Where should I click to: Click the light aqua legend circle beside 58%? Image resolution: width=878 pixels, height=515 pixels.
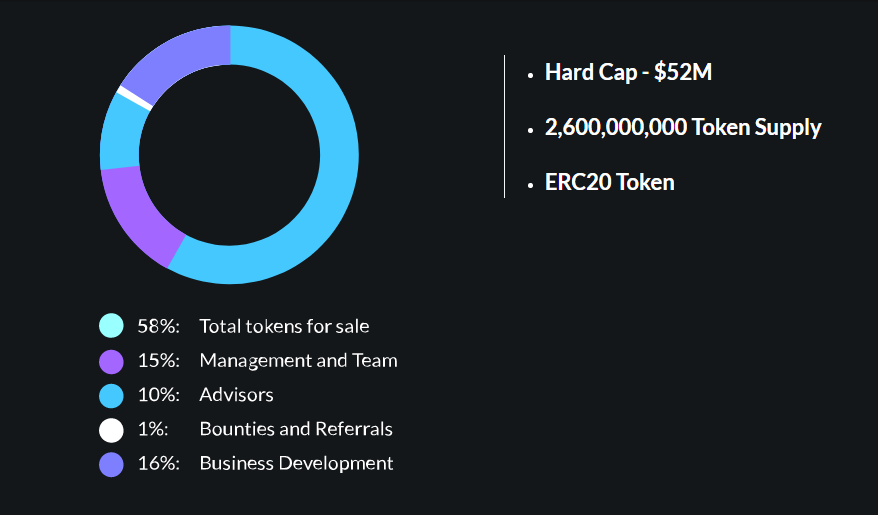[111, 326]
